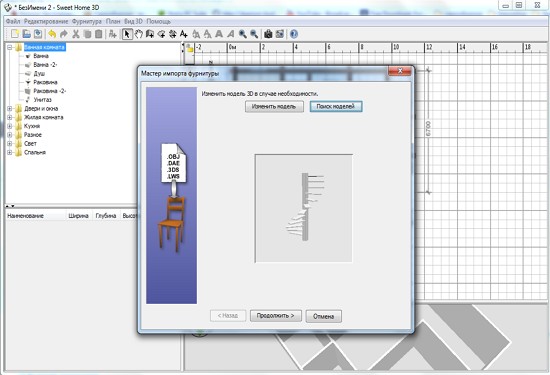Viewport: 550px width, 375px height.
Task: Click the Open home folder icon
Action: click(26, 34)
